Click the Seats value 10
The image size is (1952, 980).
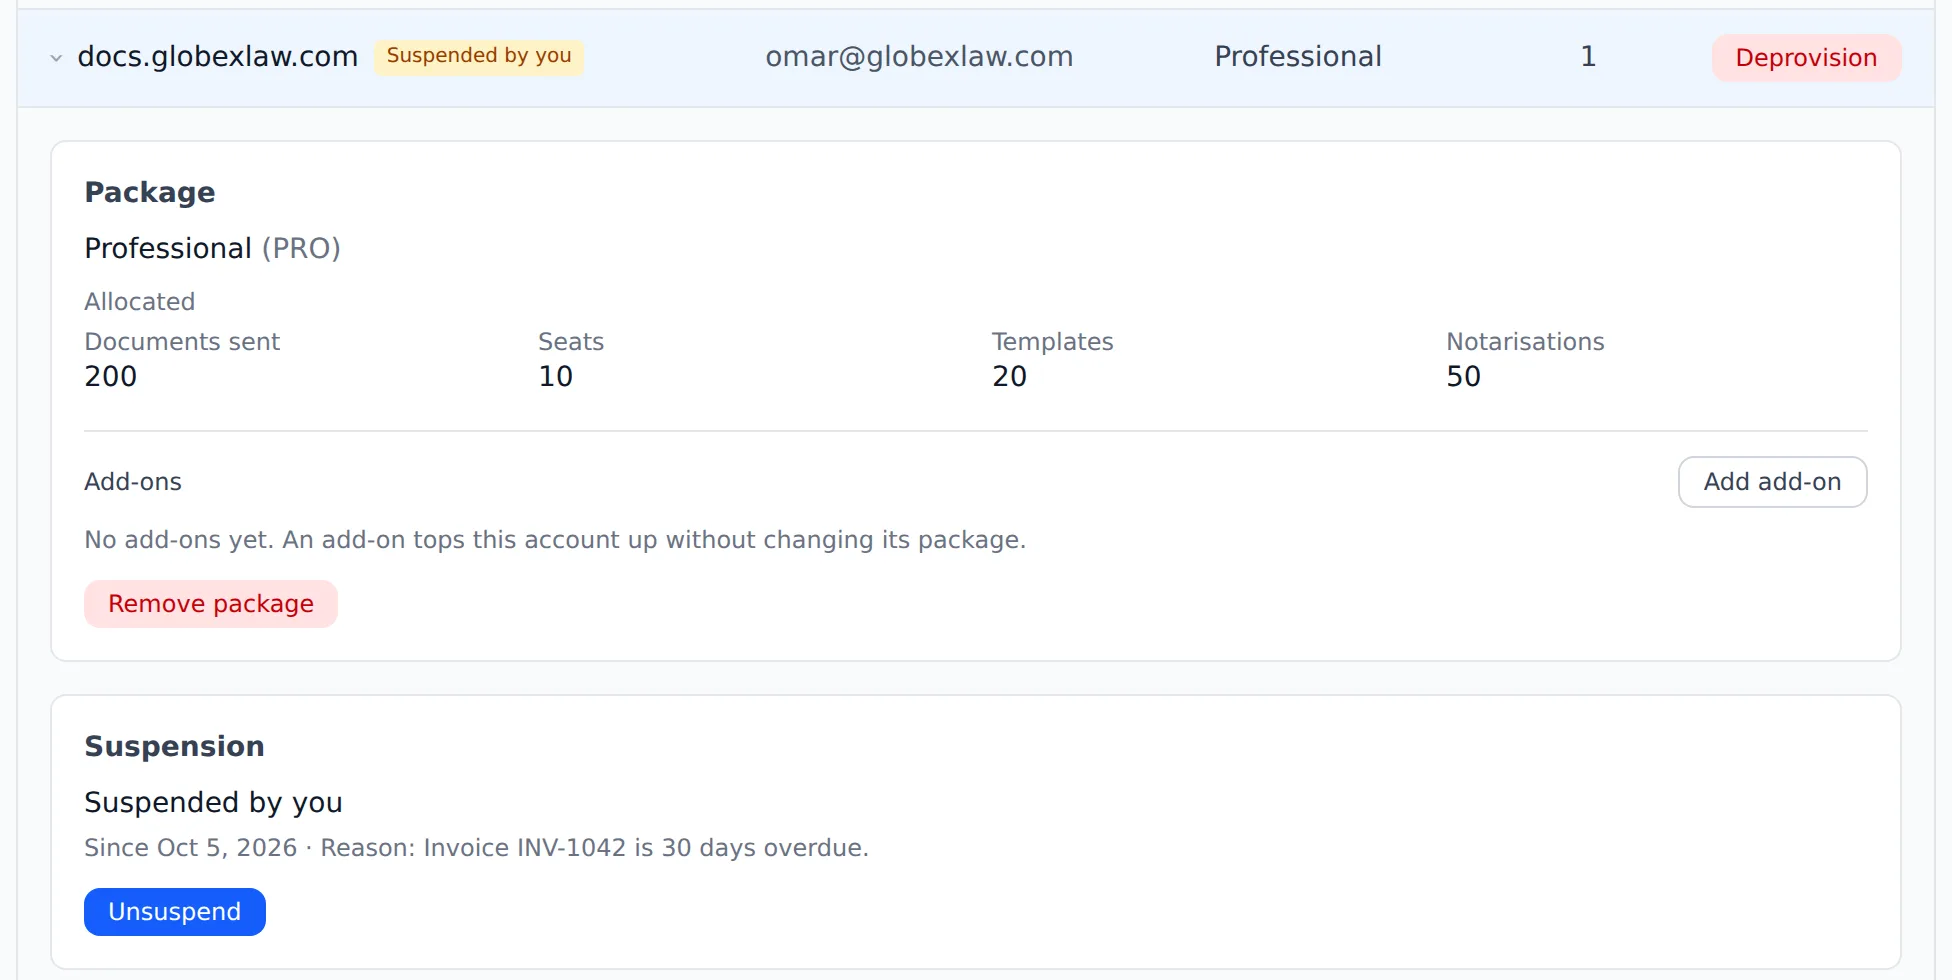click(x=556, y=376)
